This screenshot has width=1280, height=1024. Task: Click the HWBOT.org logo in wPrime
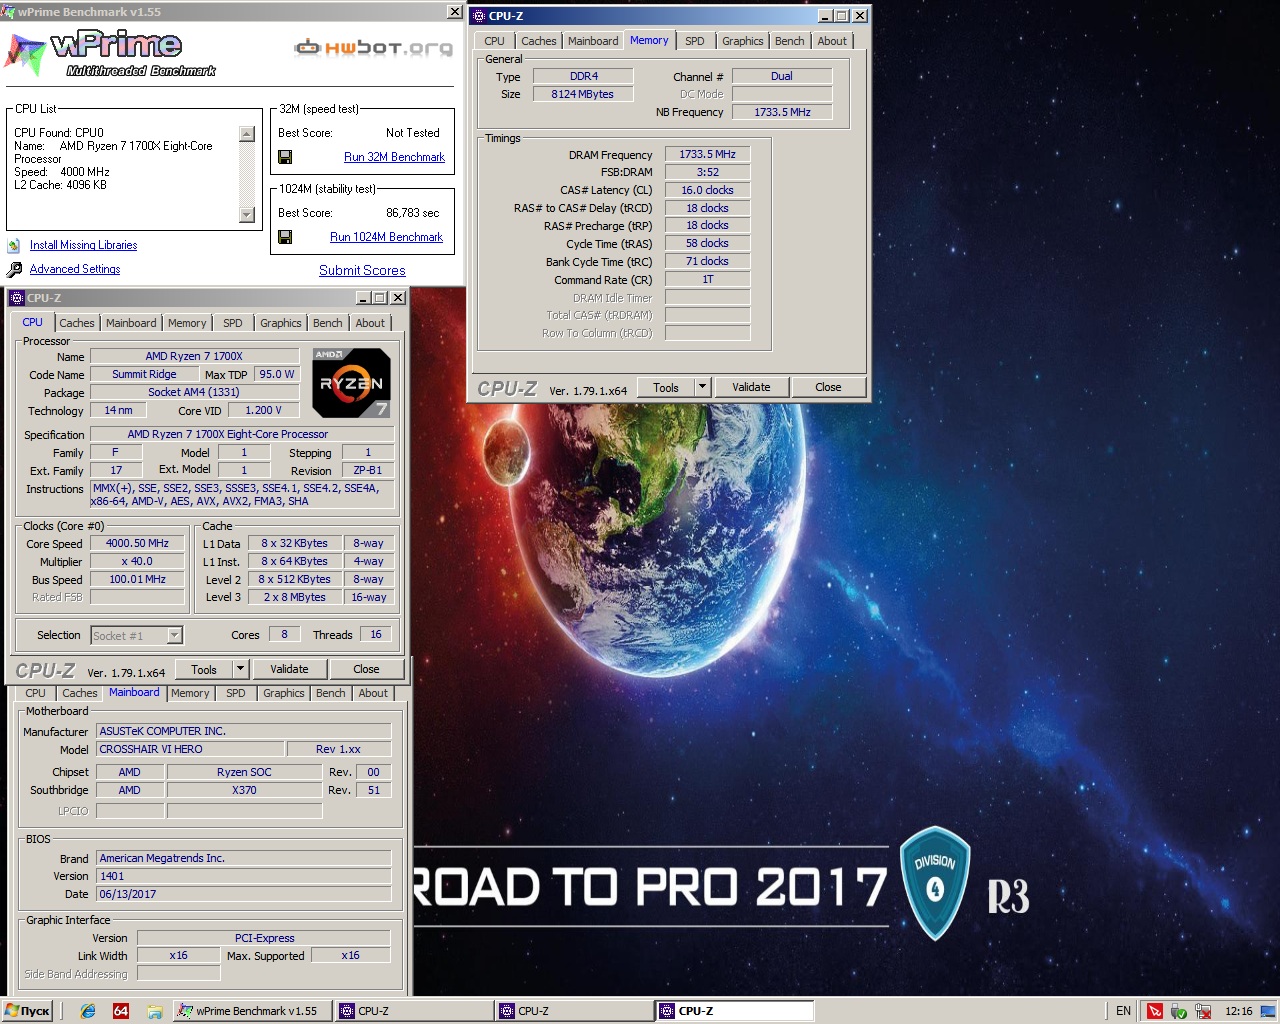(x=373, y=47)
